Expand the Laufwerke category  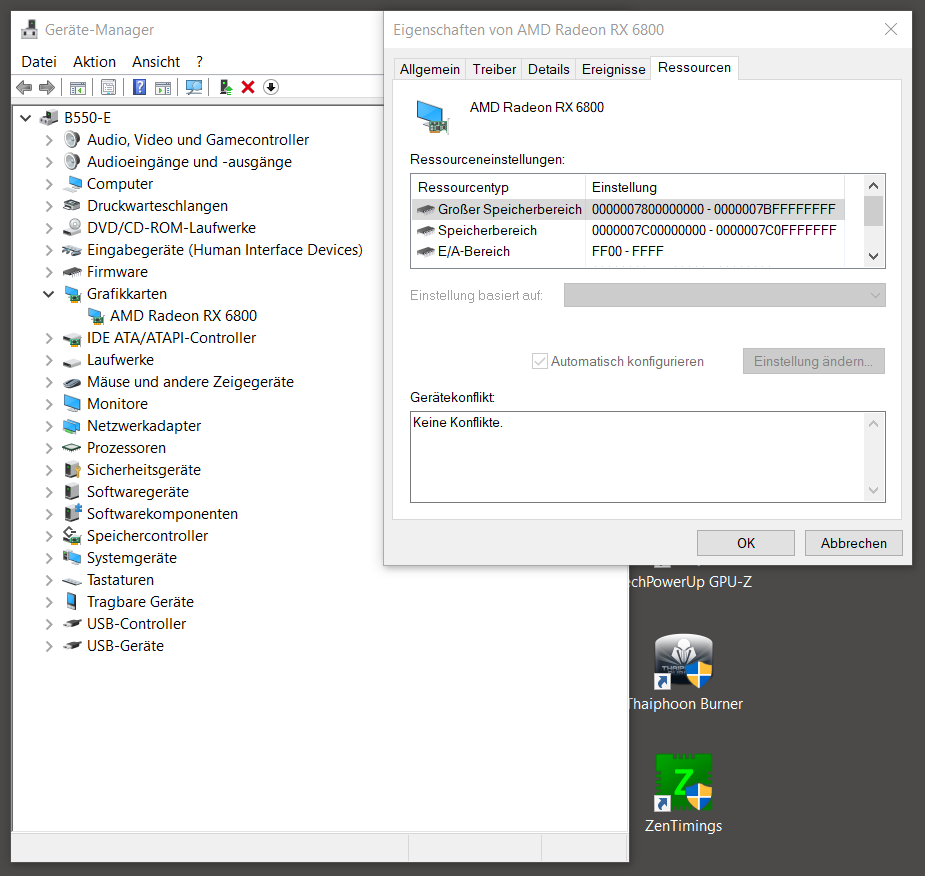tap(49, 360)
